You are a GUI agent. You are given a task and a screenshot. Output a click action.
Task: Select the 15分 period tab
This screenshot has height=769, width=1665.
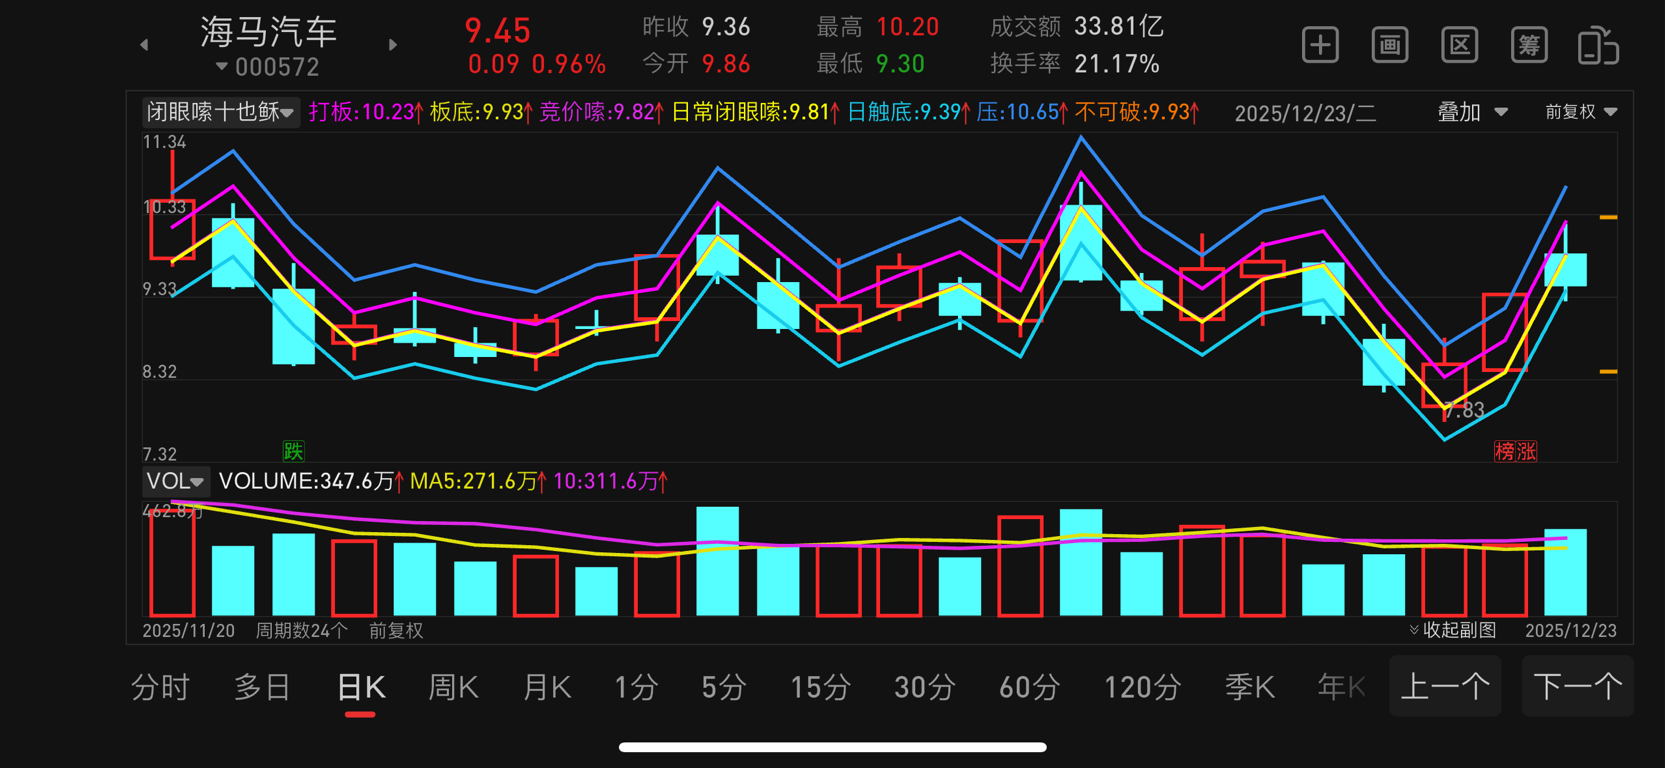coord(821,688)
